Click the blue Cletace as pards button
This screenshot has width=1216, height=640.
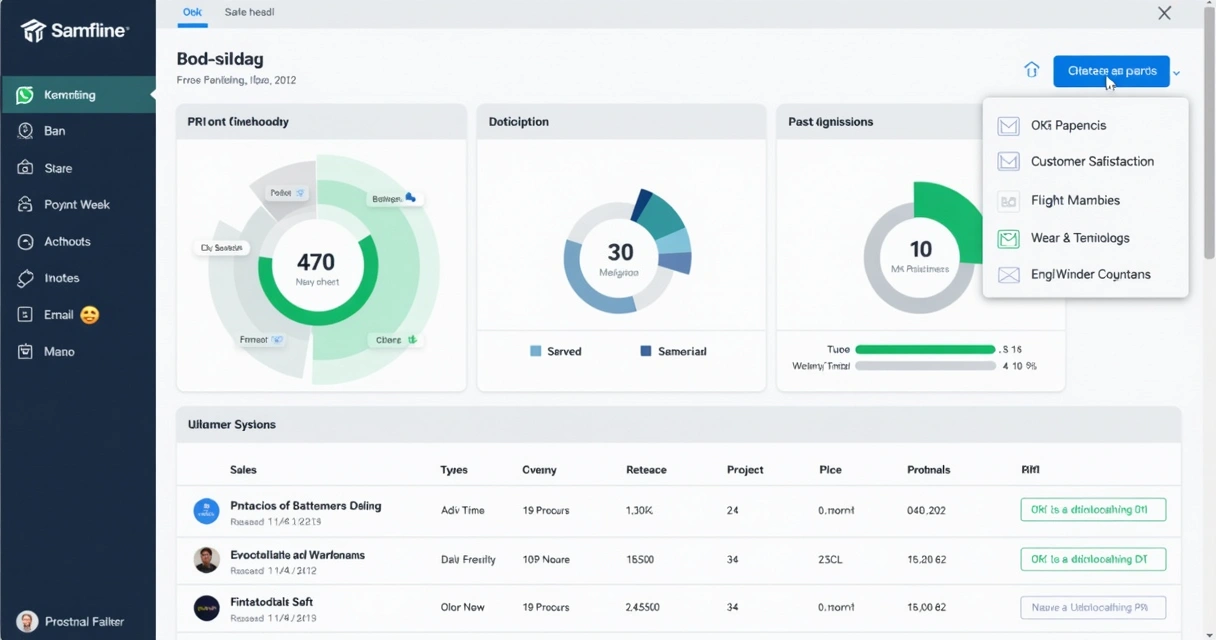(1111, 71)
